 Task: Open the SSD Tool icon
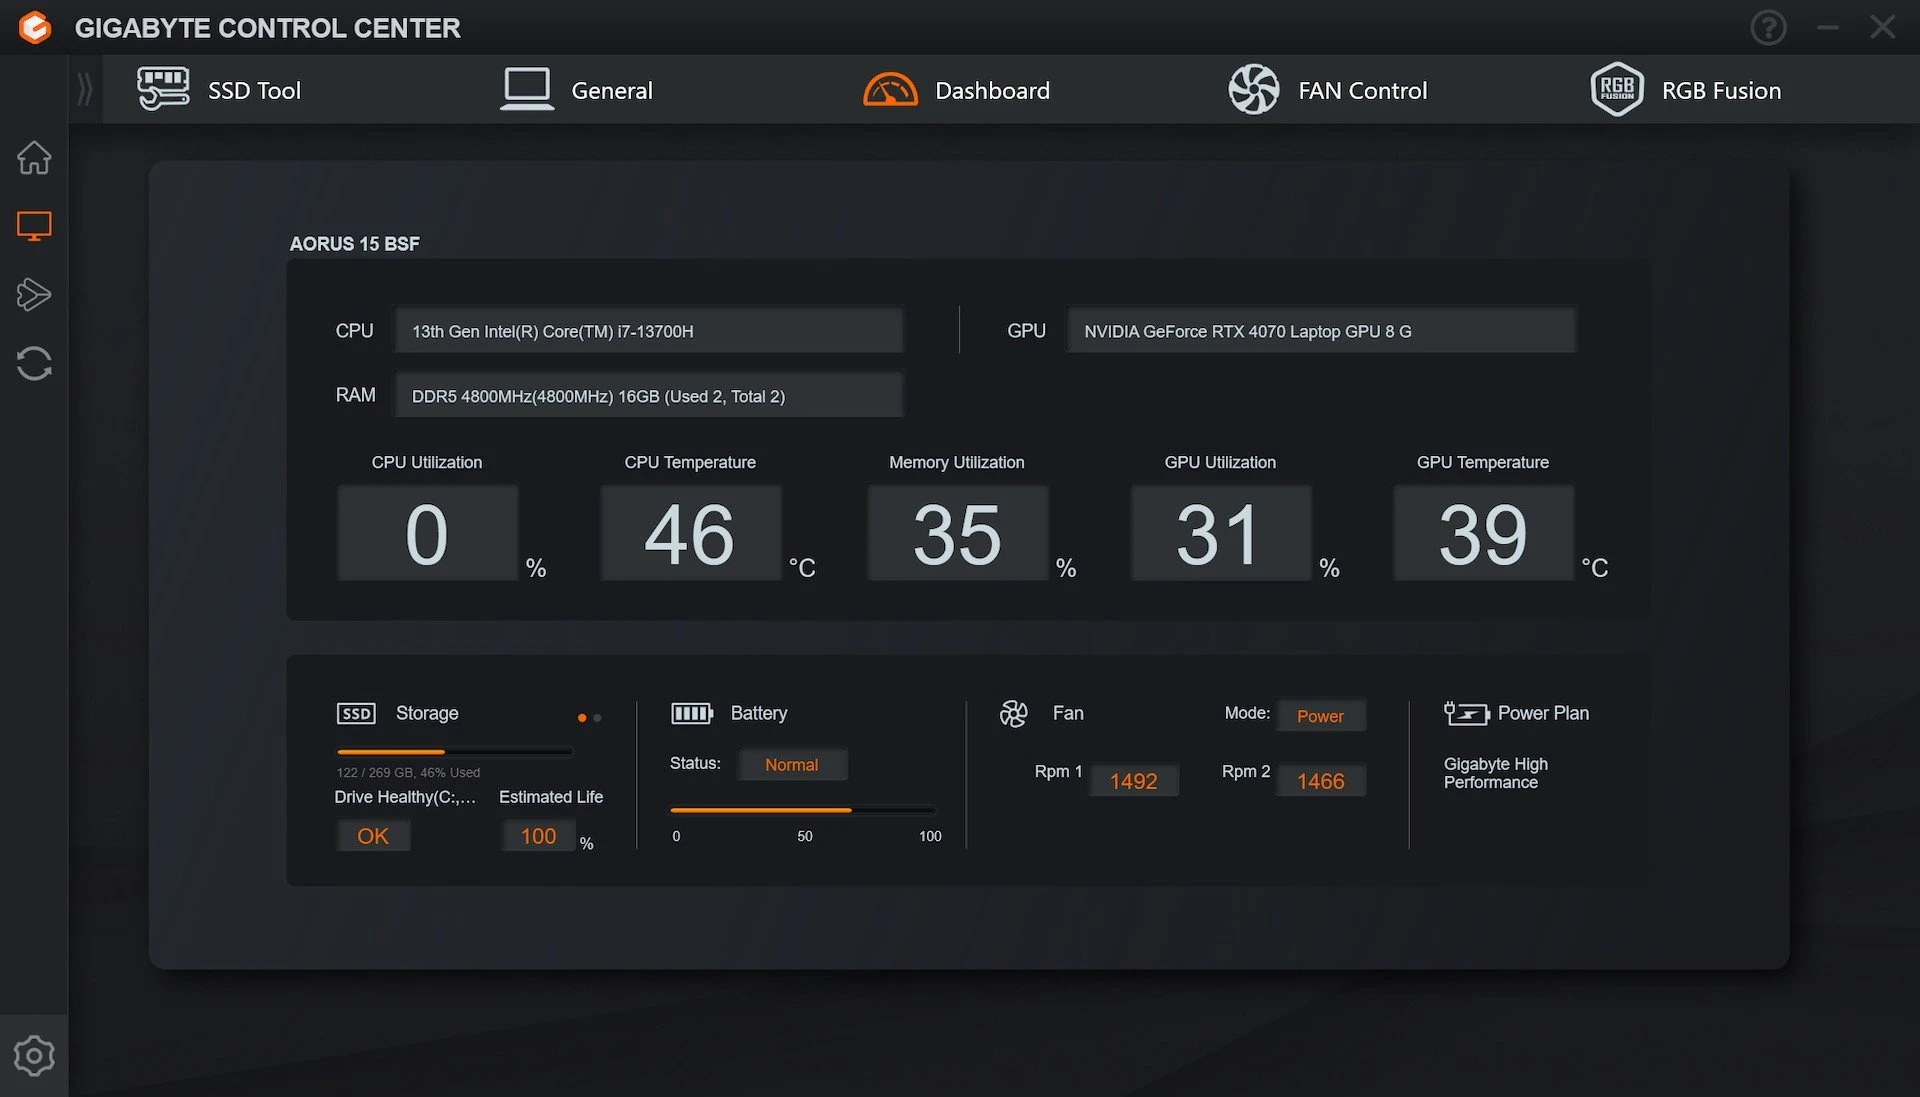point(163,89)
